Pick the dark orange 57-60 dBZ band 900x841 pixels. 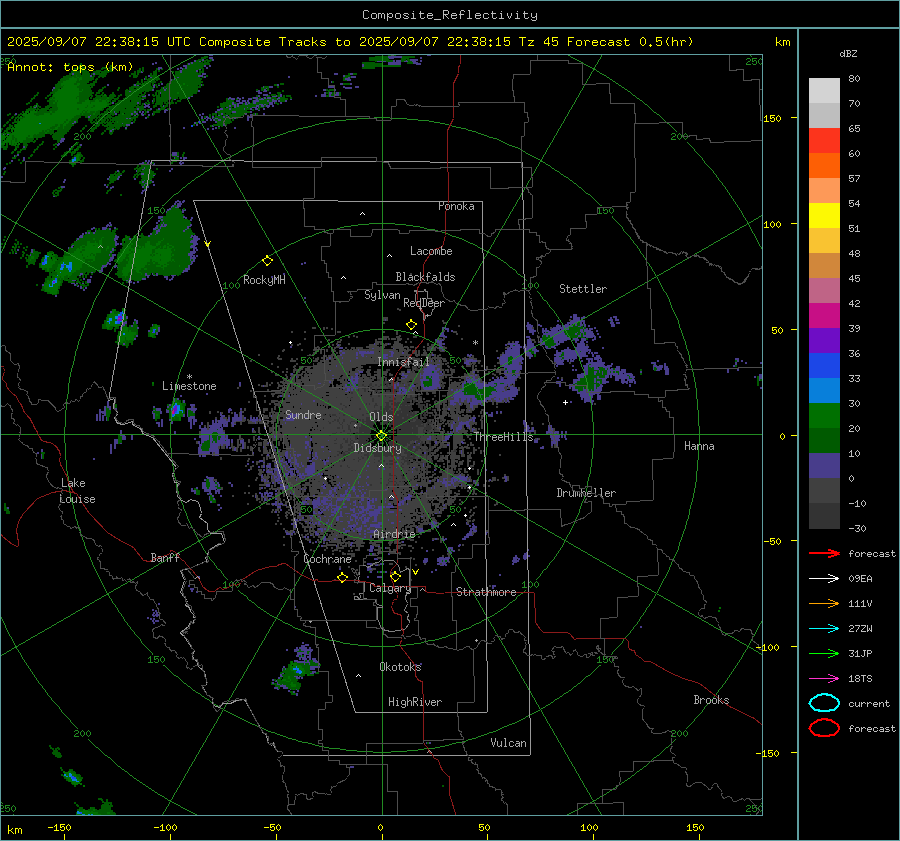point(824,166)
